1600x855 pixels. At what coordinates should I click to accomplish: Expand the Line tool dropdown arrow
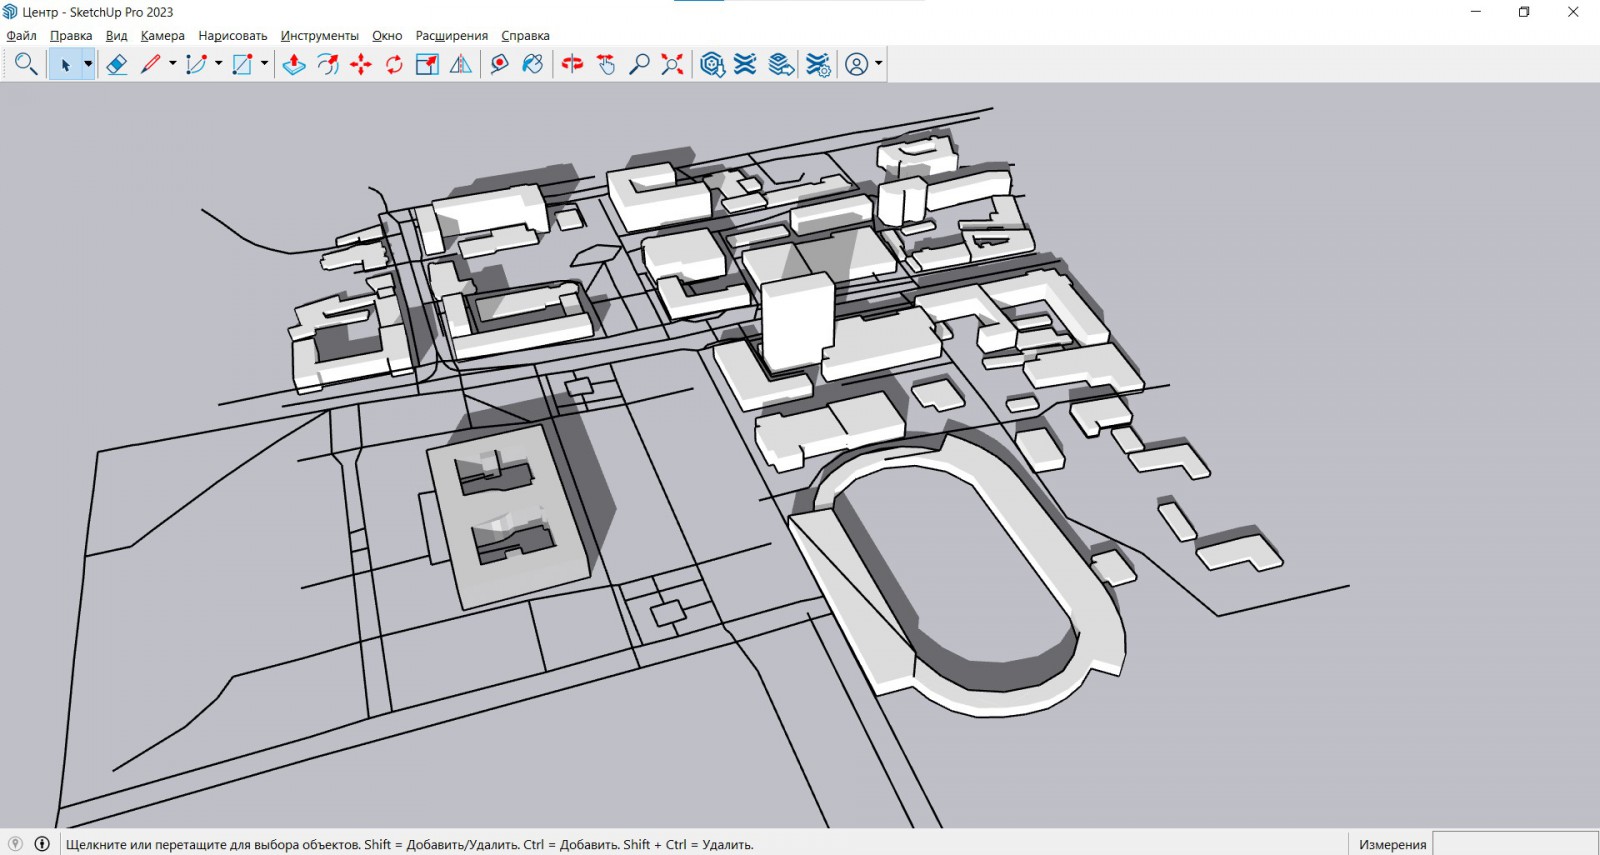click(x=172, y=64)
